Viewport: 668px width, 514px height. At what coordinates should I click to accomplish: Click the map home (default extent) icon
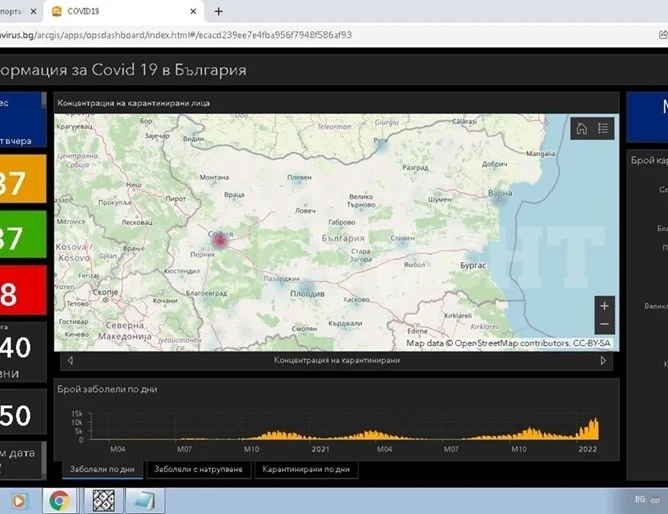[x=582, y=128]
